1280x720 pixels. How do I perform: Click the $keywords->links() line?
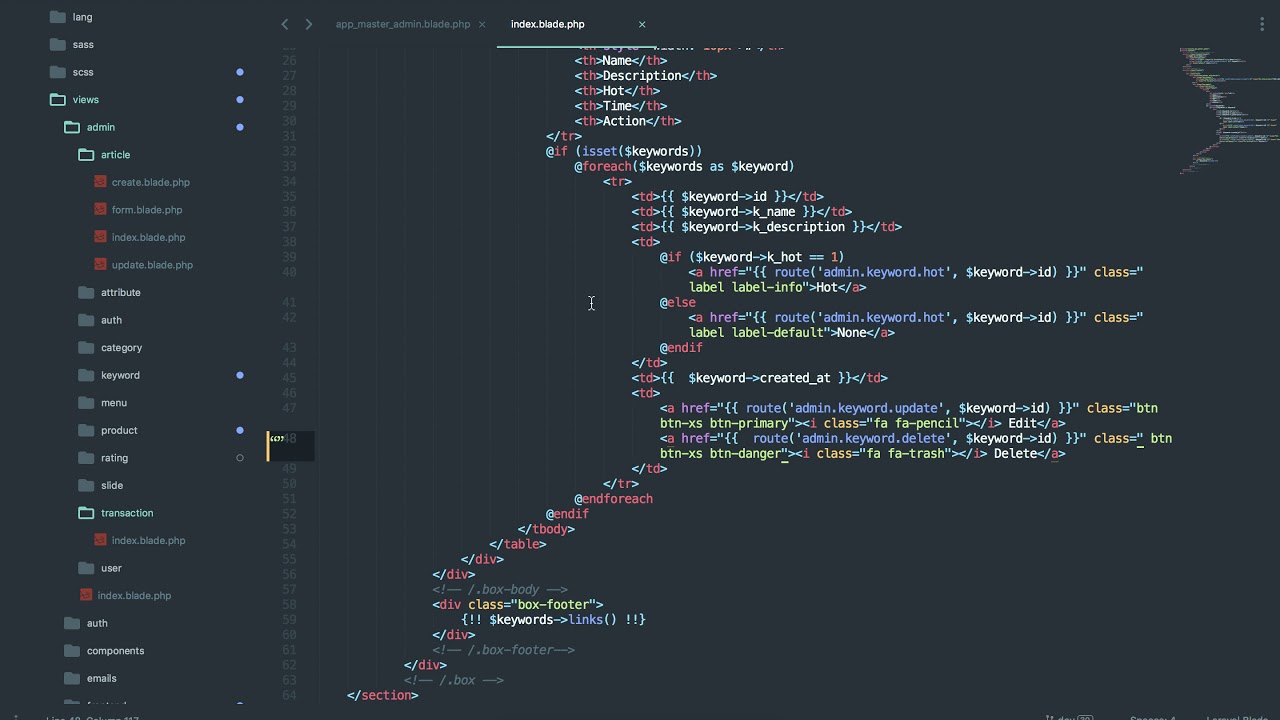point(553,620)
